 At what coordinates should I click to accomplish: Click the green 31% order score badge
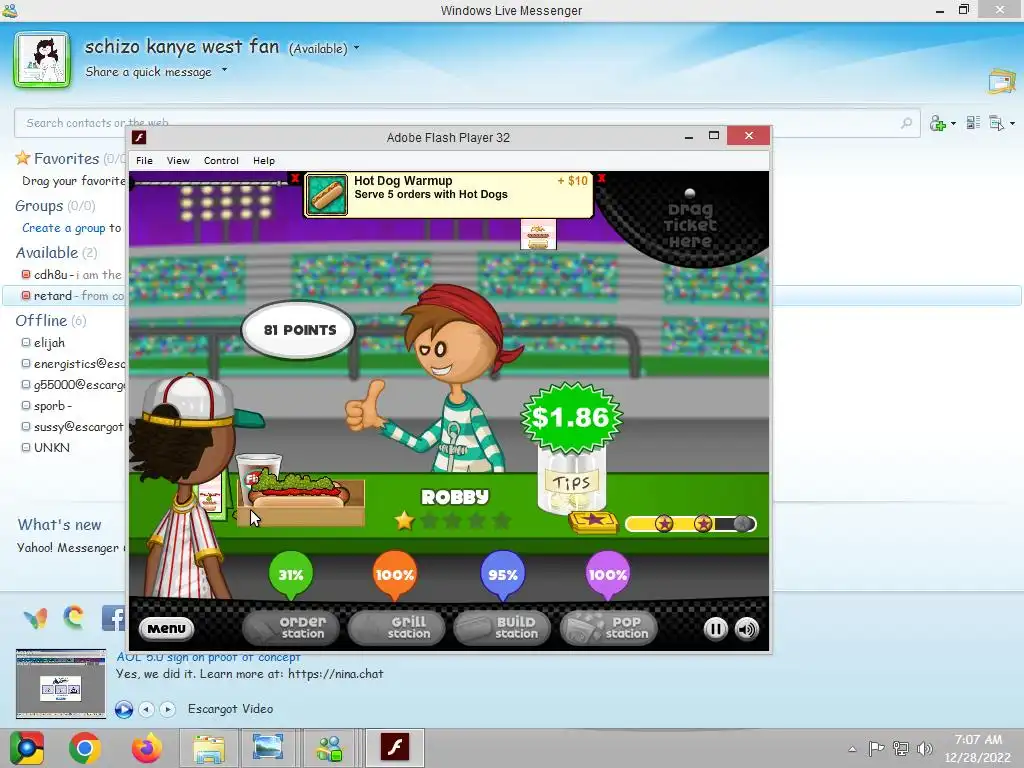[x=291, y=575]
